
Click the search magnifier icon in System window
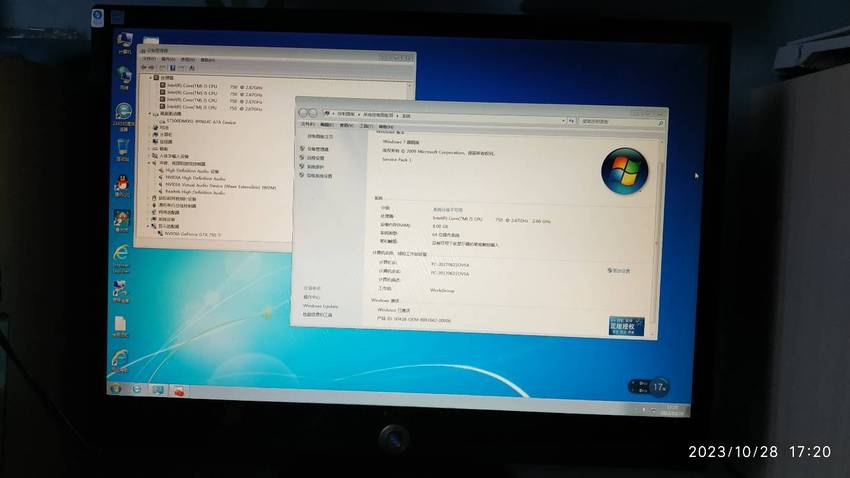[x=660, y=124]
